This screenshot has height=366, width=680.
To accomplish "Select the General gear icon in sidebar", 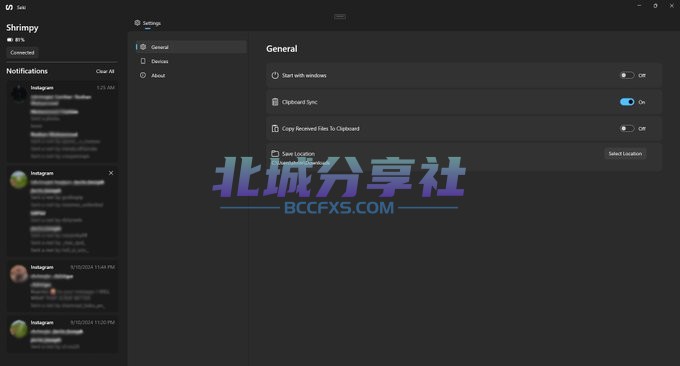I will pyautogui.click(x=143, y=47).
